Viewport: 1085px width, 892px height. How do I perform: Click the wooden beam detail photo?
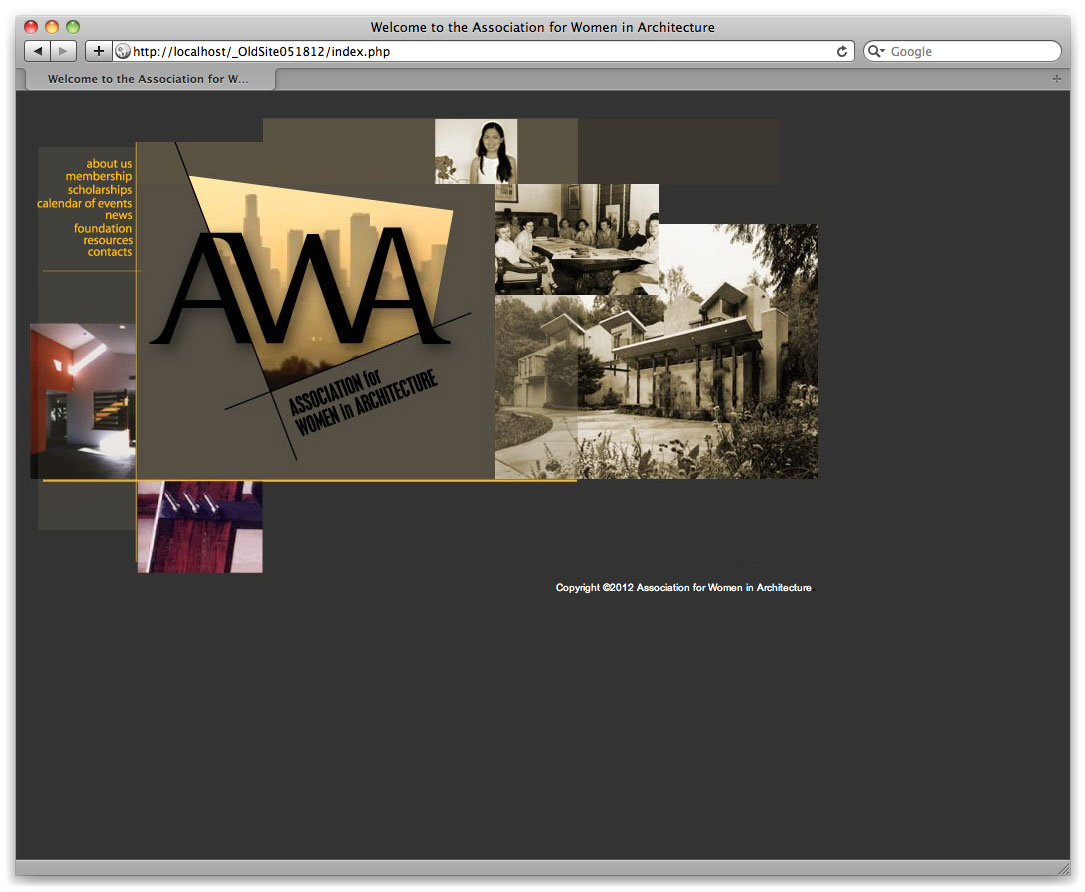tap(200, 527)
